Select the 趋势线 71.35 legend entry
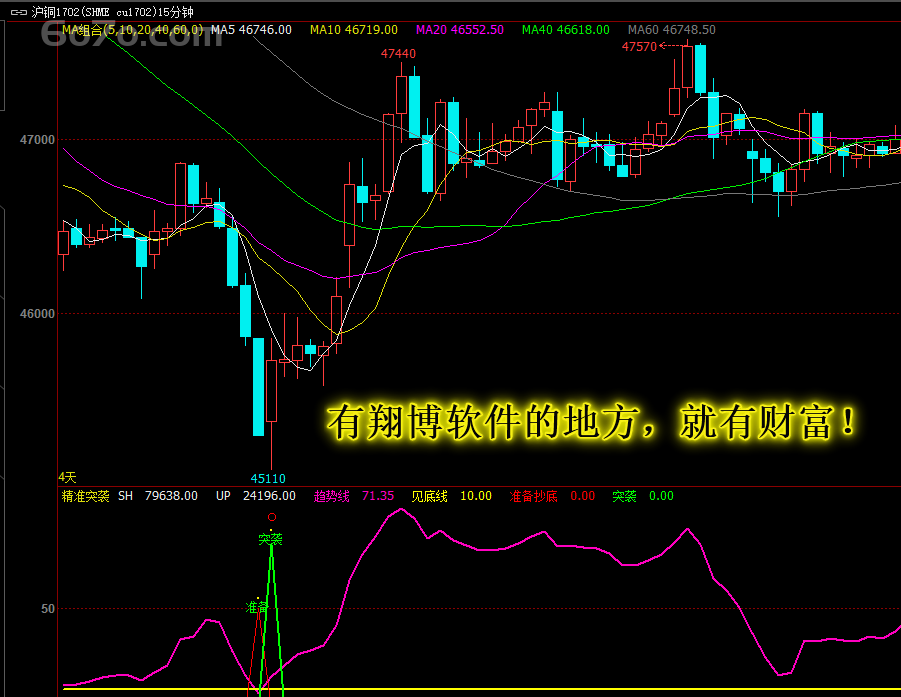The width and height of the screenshot is (901, 697). [x=354, y=496]
